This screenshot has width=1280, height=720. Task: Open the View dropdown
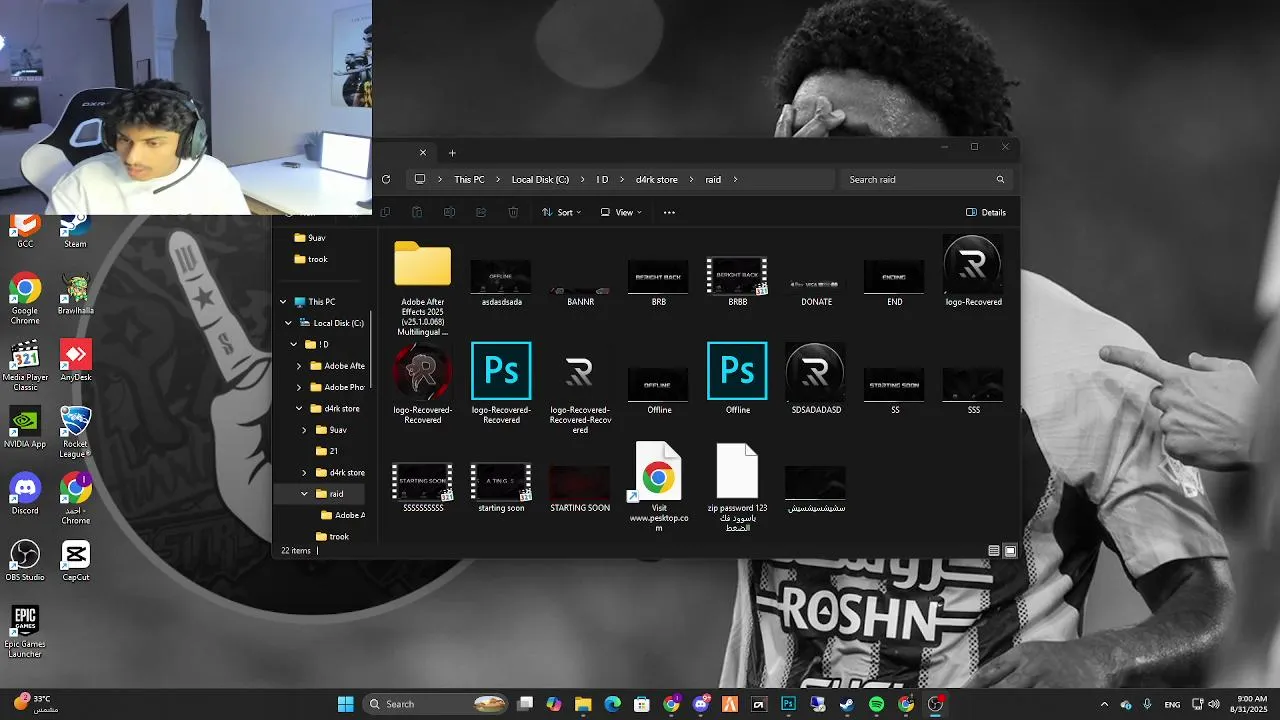coord(621,212)
